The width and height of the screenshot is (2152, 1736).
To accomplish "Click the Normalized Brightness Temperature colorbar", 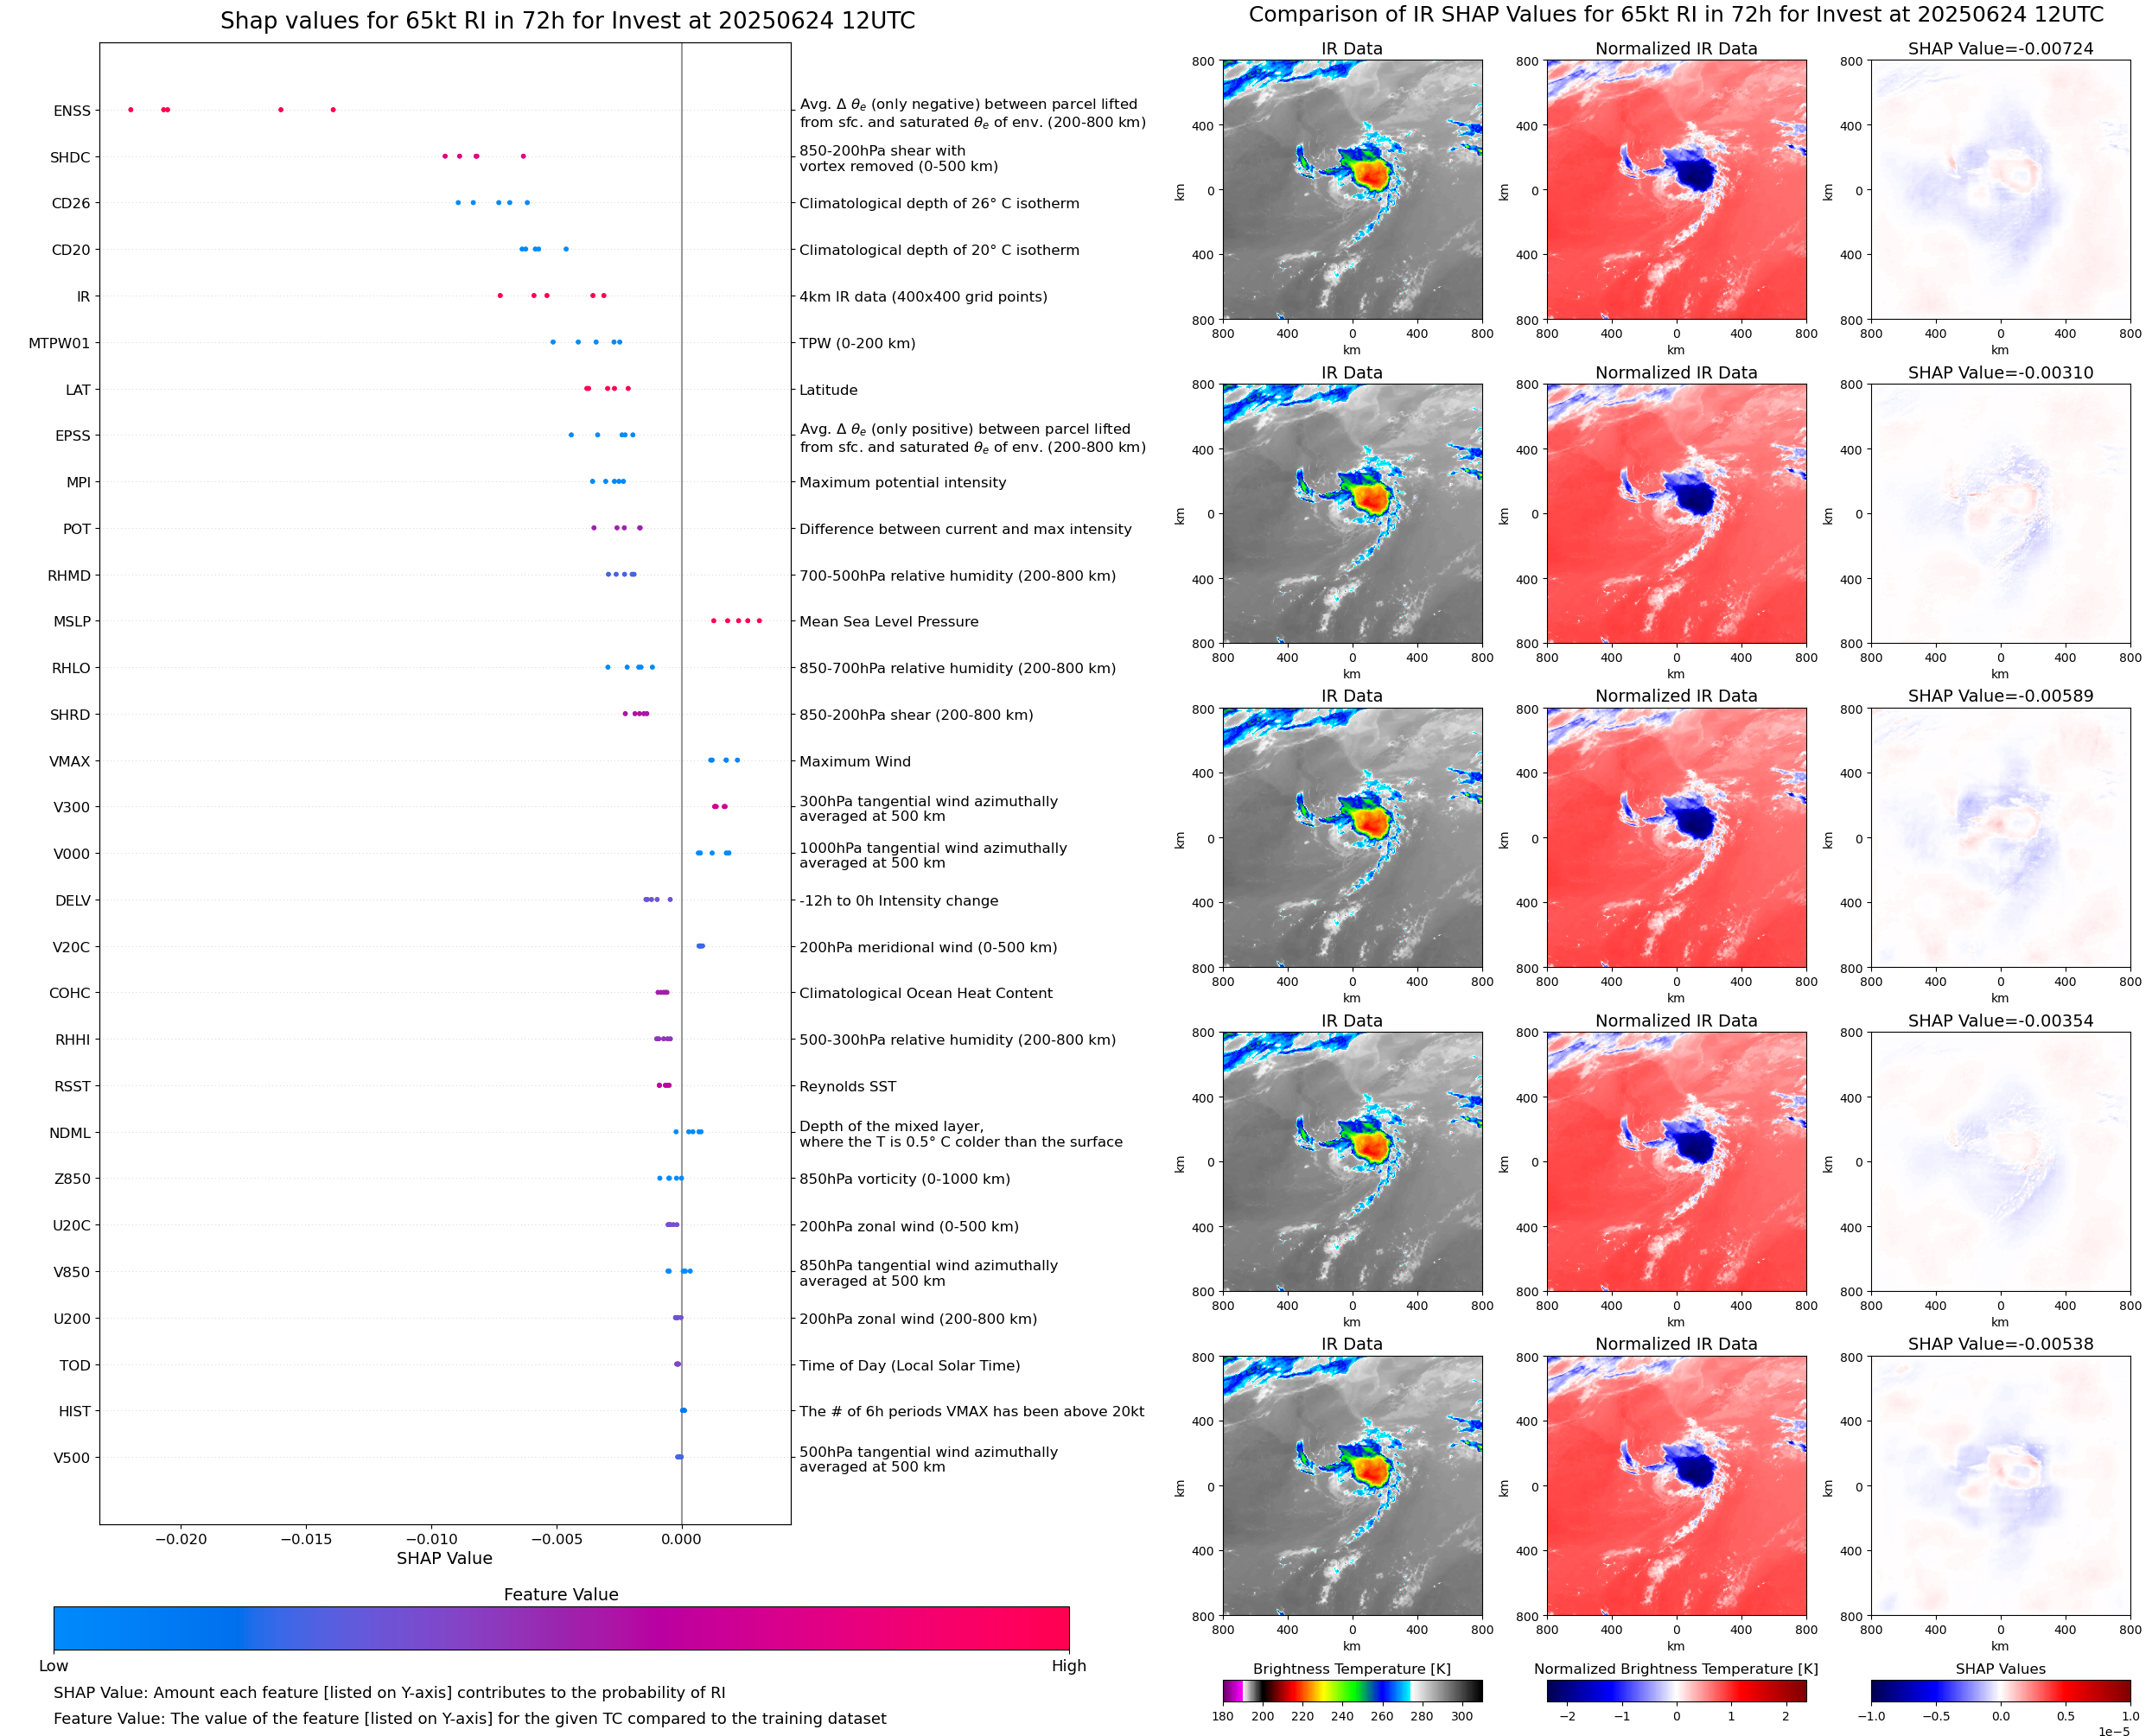I will 1676,1691.
